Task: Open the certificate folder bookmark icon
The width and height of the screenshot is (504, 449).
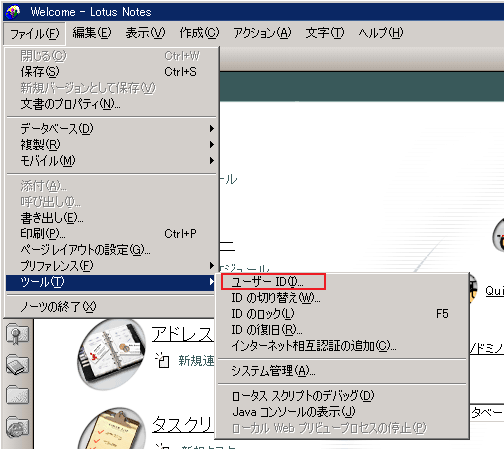Action: [17, 333]
